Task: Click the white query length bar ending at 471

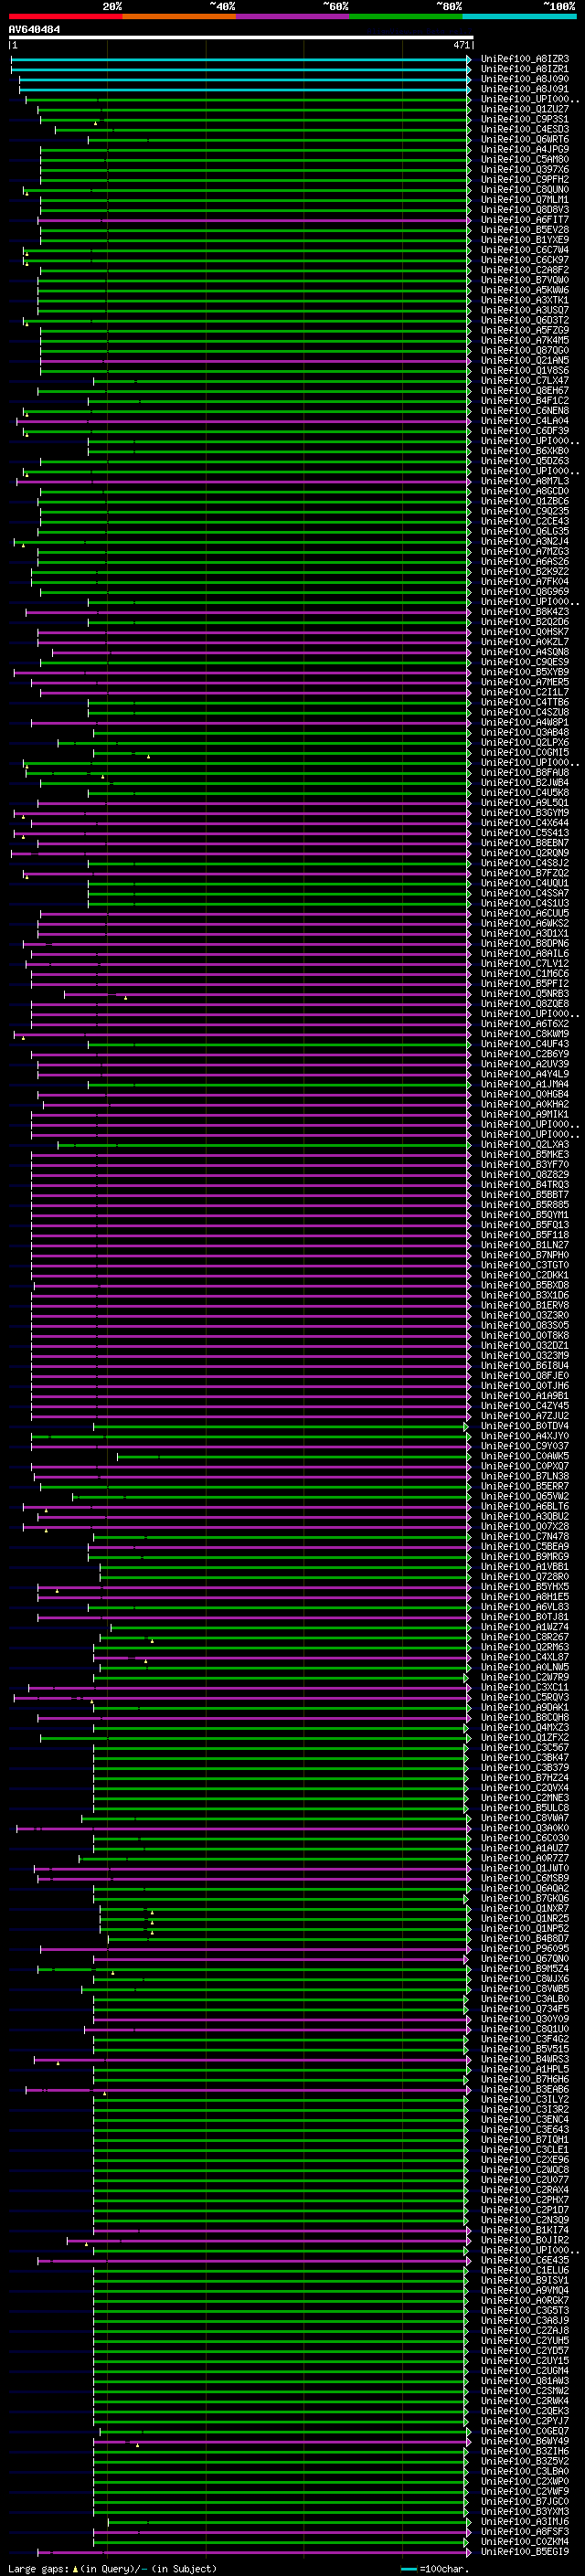Action: click(x=240, y=38)
